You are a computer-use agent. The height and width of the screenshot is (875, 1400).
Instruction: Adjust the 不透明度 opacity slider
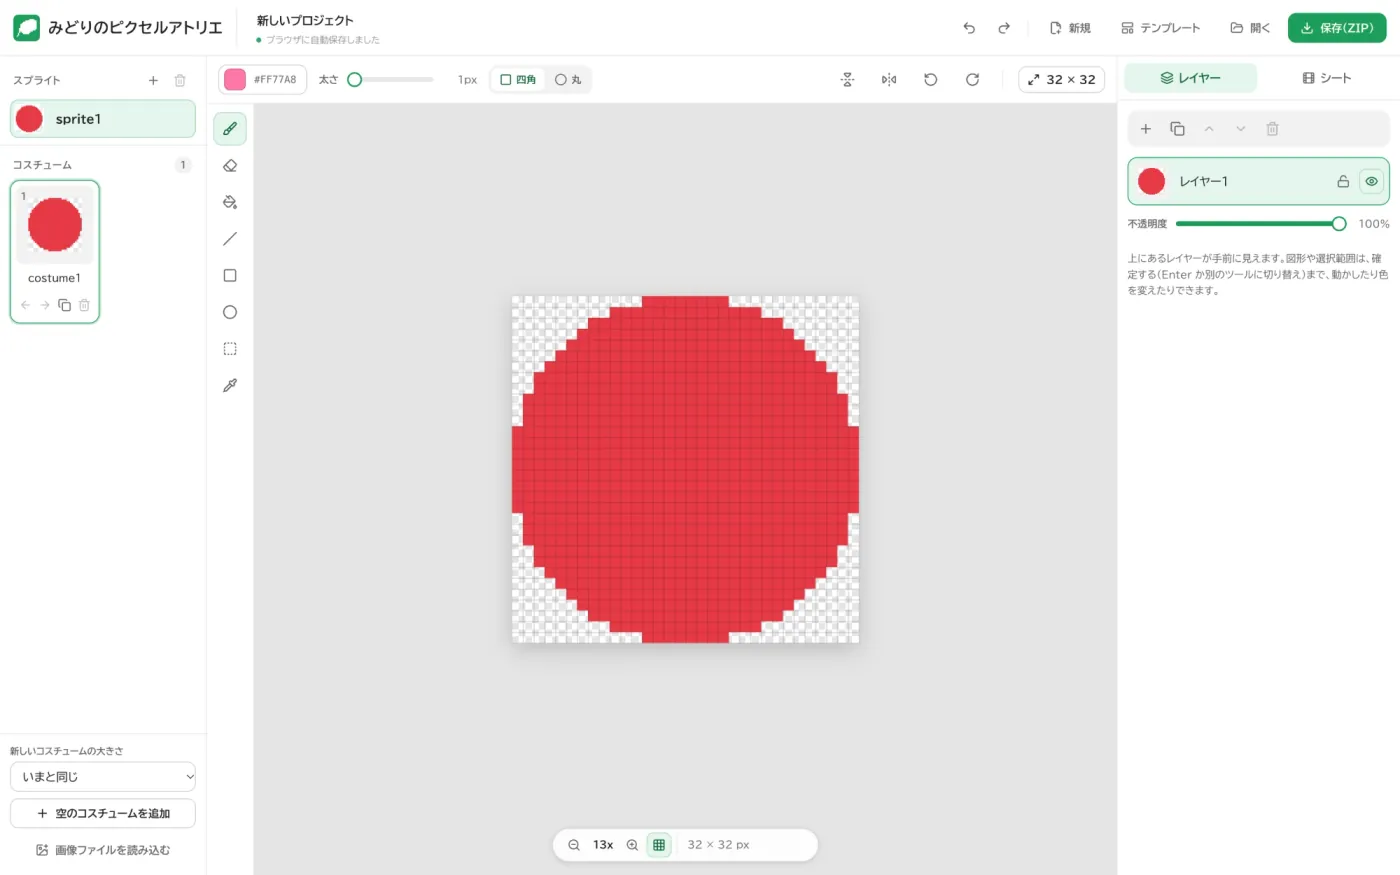pyautogui.click(x=1261, y=224)
